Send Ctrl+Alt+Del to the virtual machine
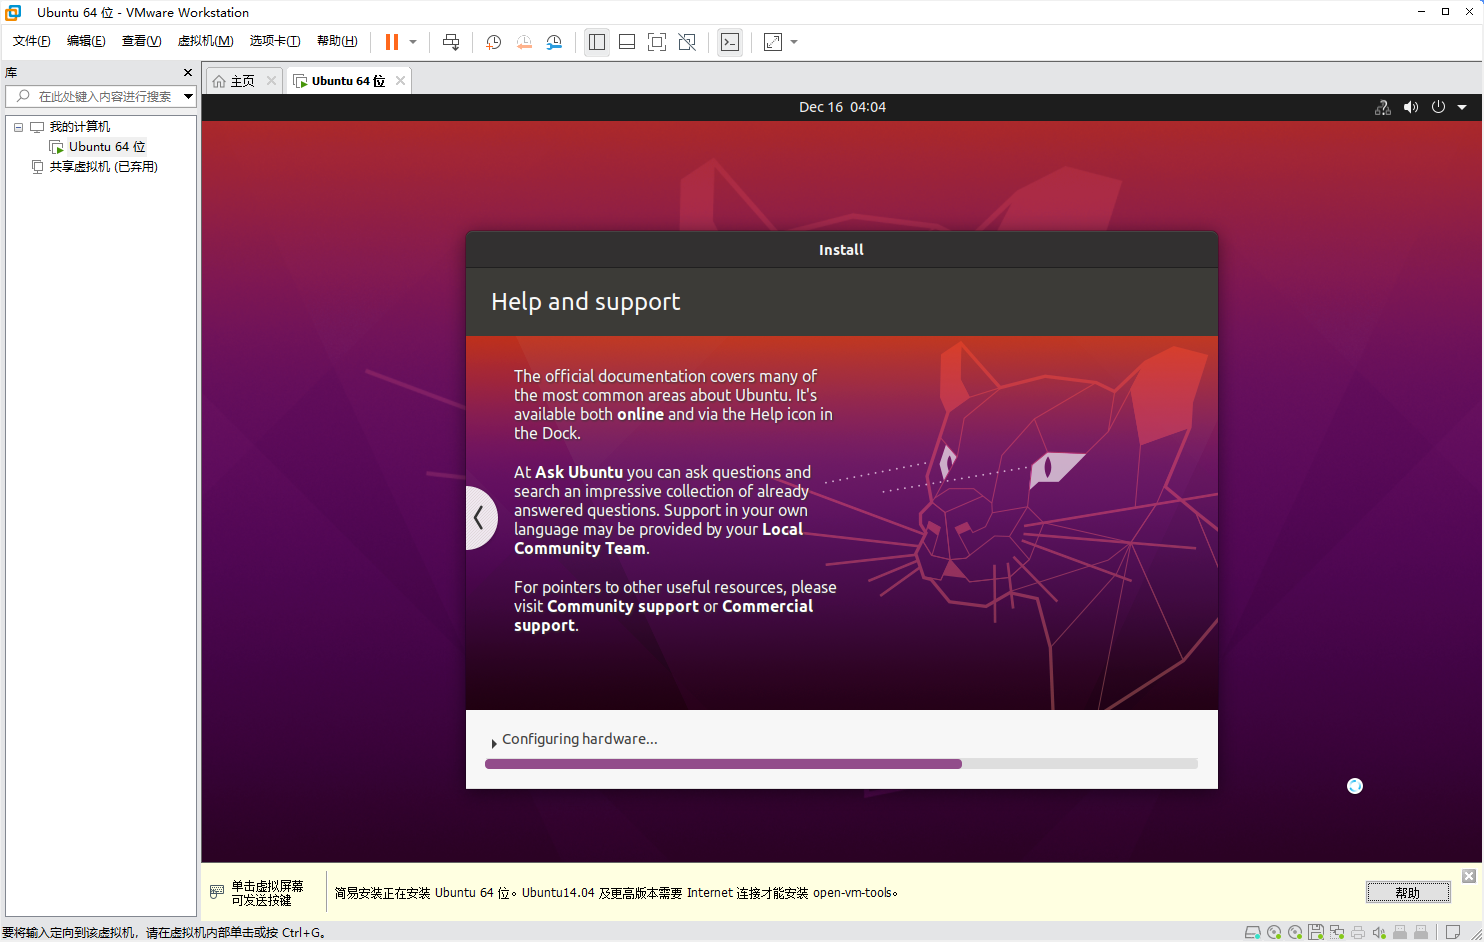Image resolution: width=1484 pixels, height=942 pixels. point(451,42)
